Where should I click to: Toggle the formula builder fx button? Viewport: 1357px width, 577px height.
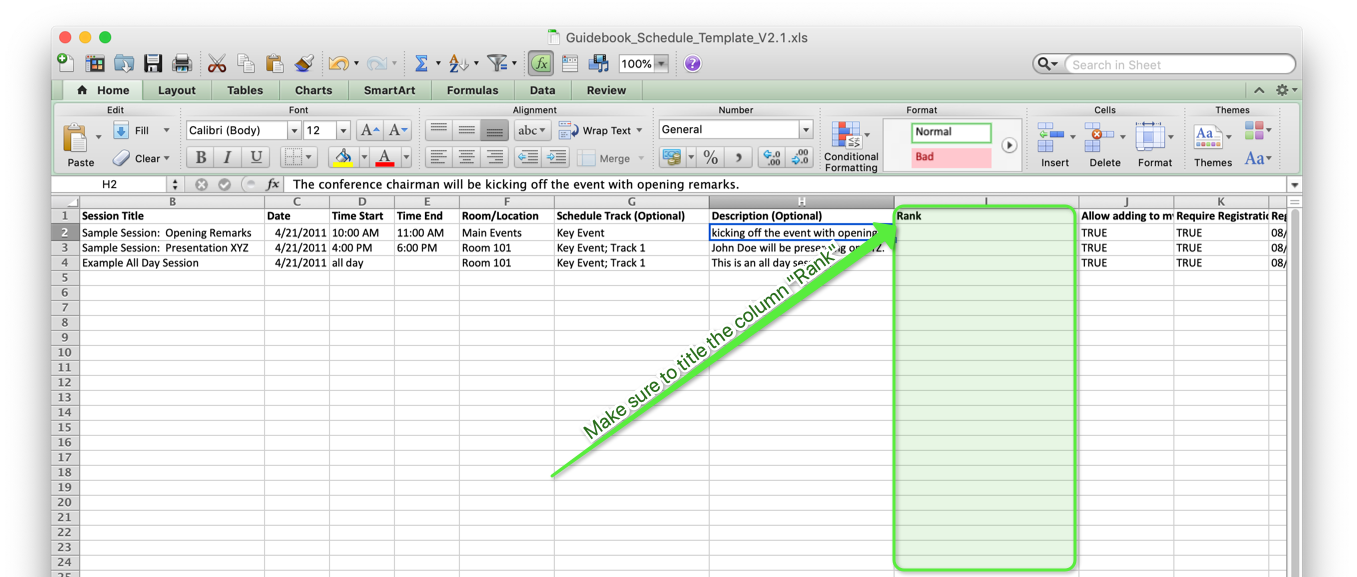(541, 64)
